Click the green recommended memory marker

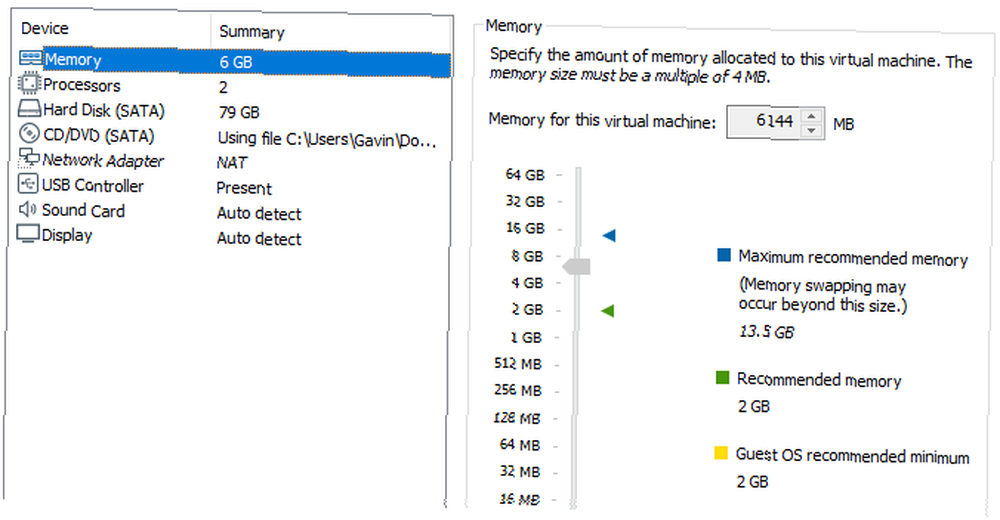[x=608, y=311]
